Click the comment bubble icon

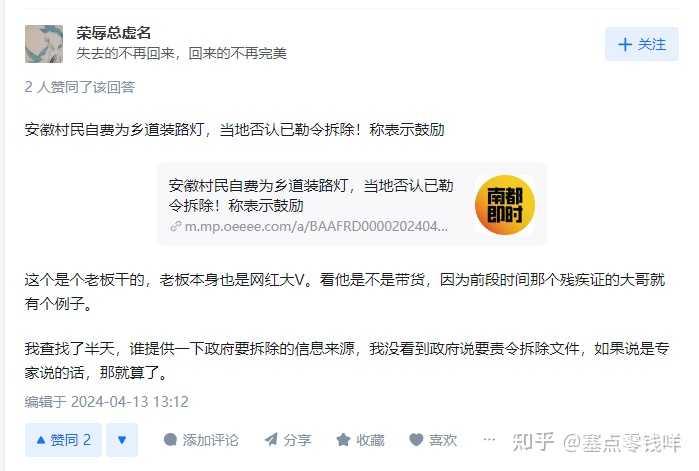tap(170, 440)
